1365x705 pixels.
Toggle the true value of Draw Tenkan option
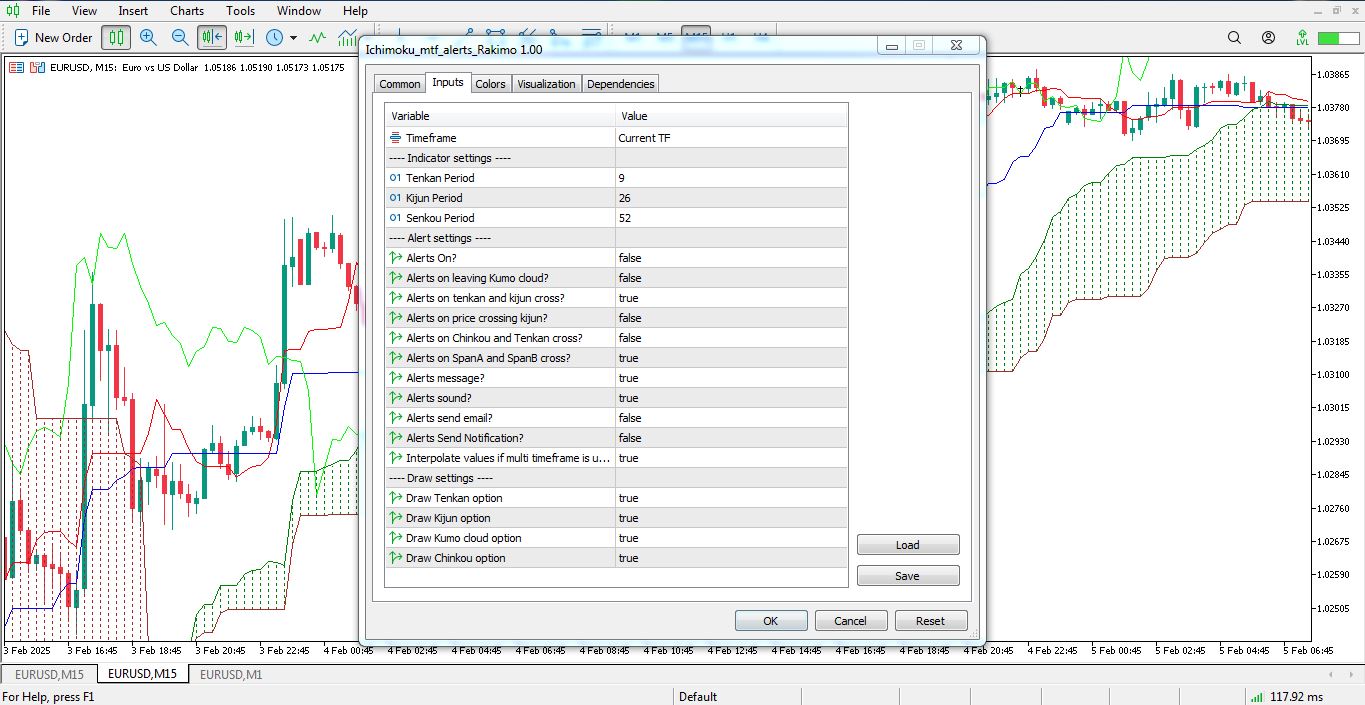click(x=731, y=498)
